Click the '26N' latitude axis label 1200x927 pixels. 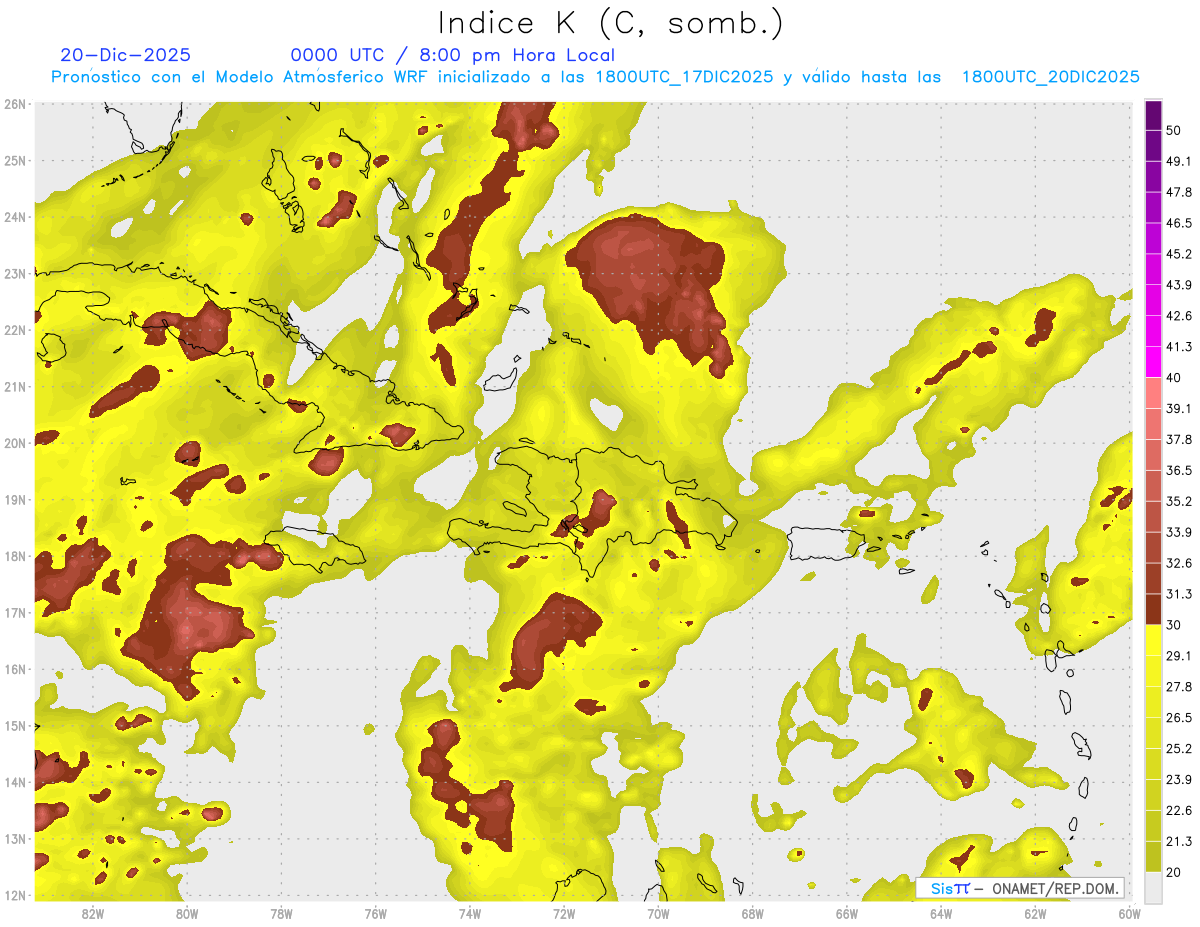point(14,104)
